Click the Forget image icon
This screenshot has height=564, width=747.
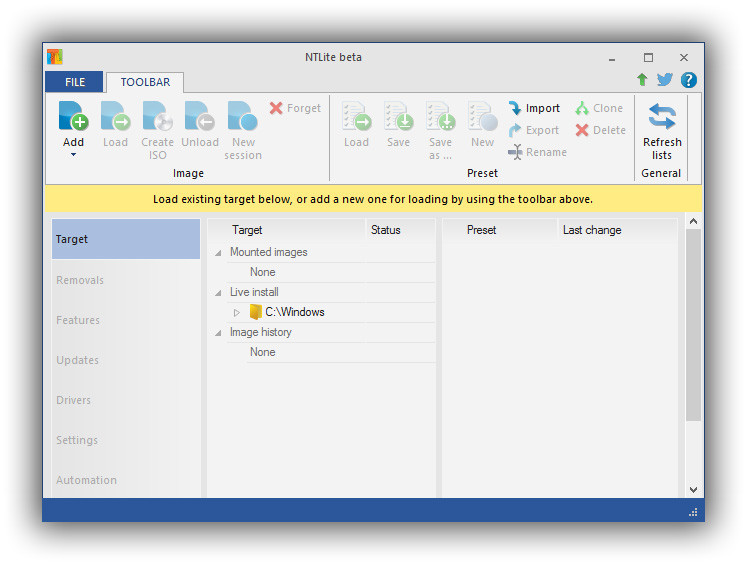click(276, 108)
